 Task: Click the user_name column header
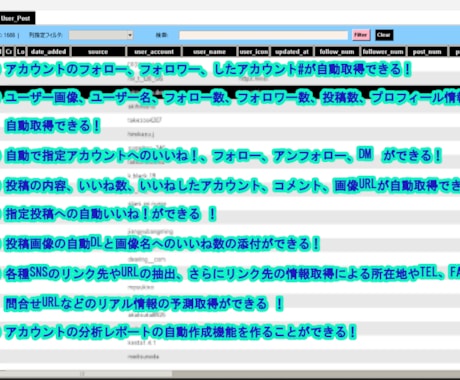point(209,52)
